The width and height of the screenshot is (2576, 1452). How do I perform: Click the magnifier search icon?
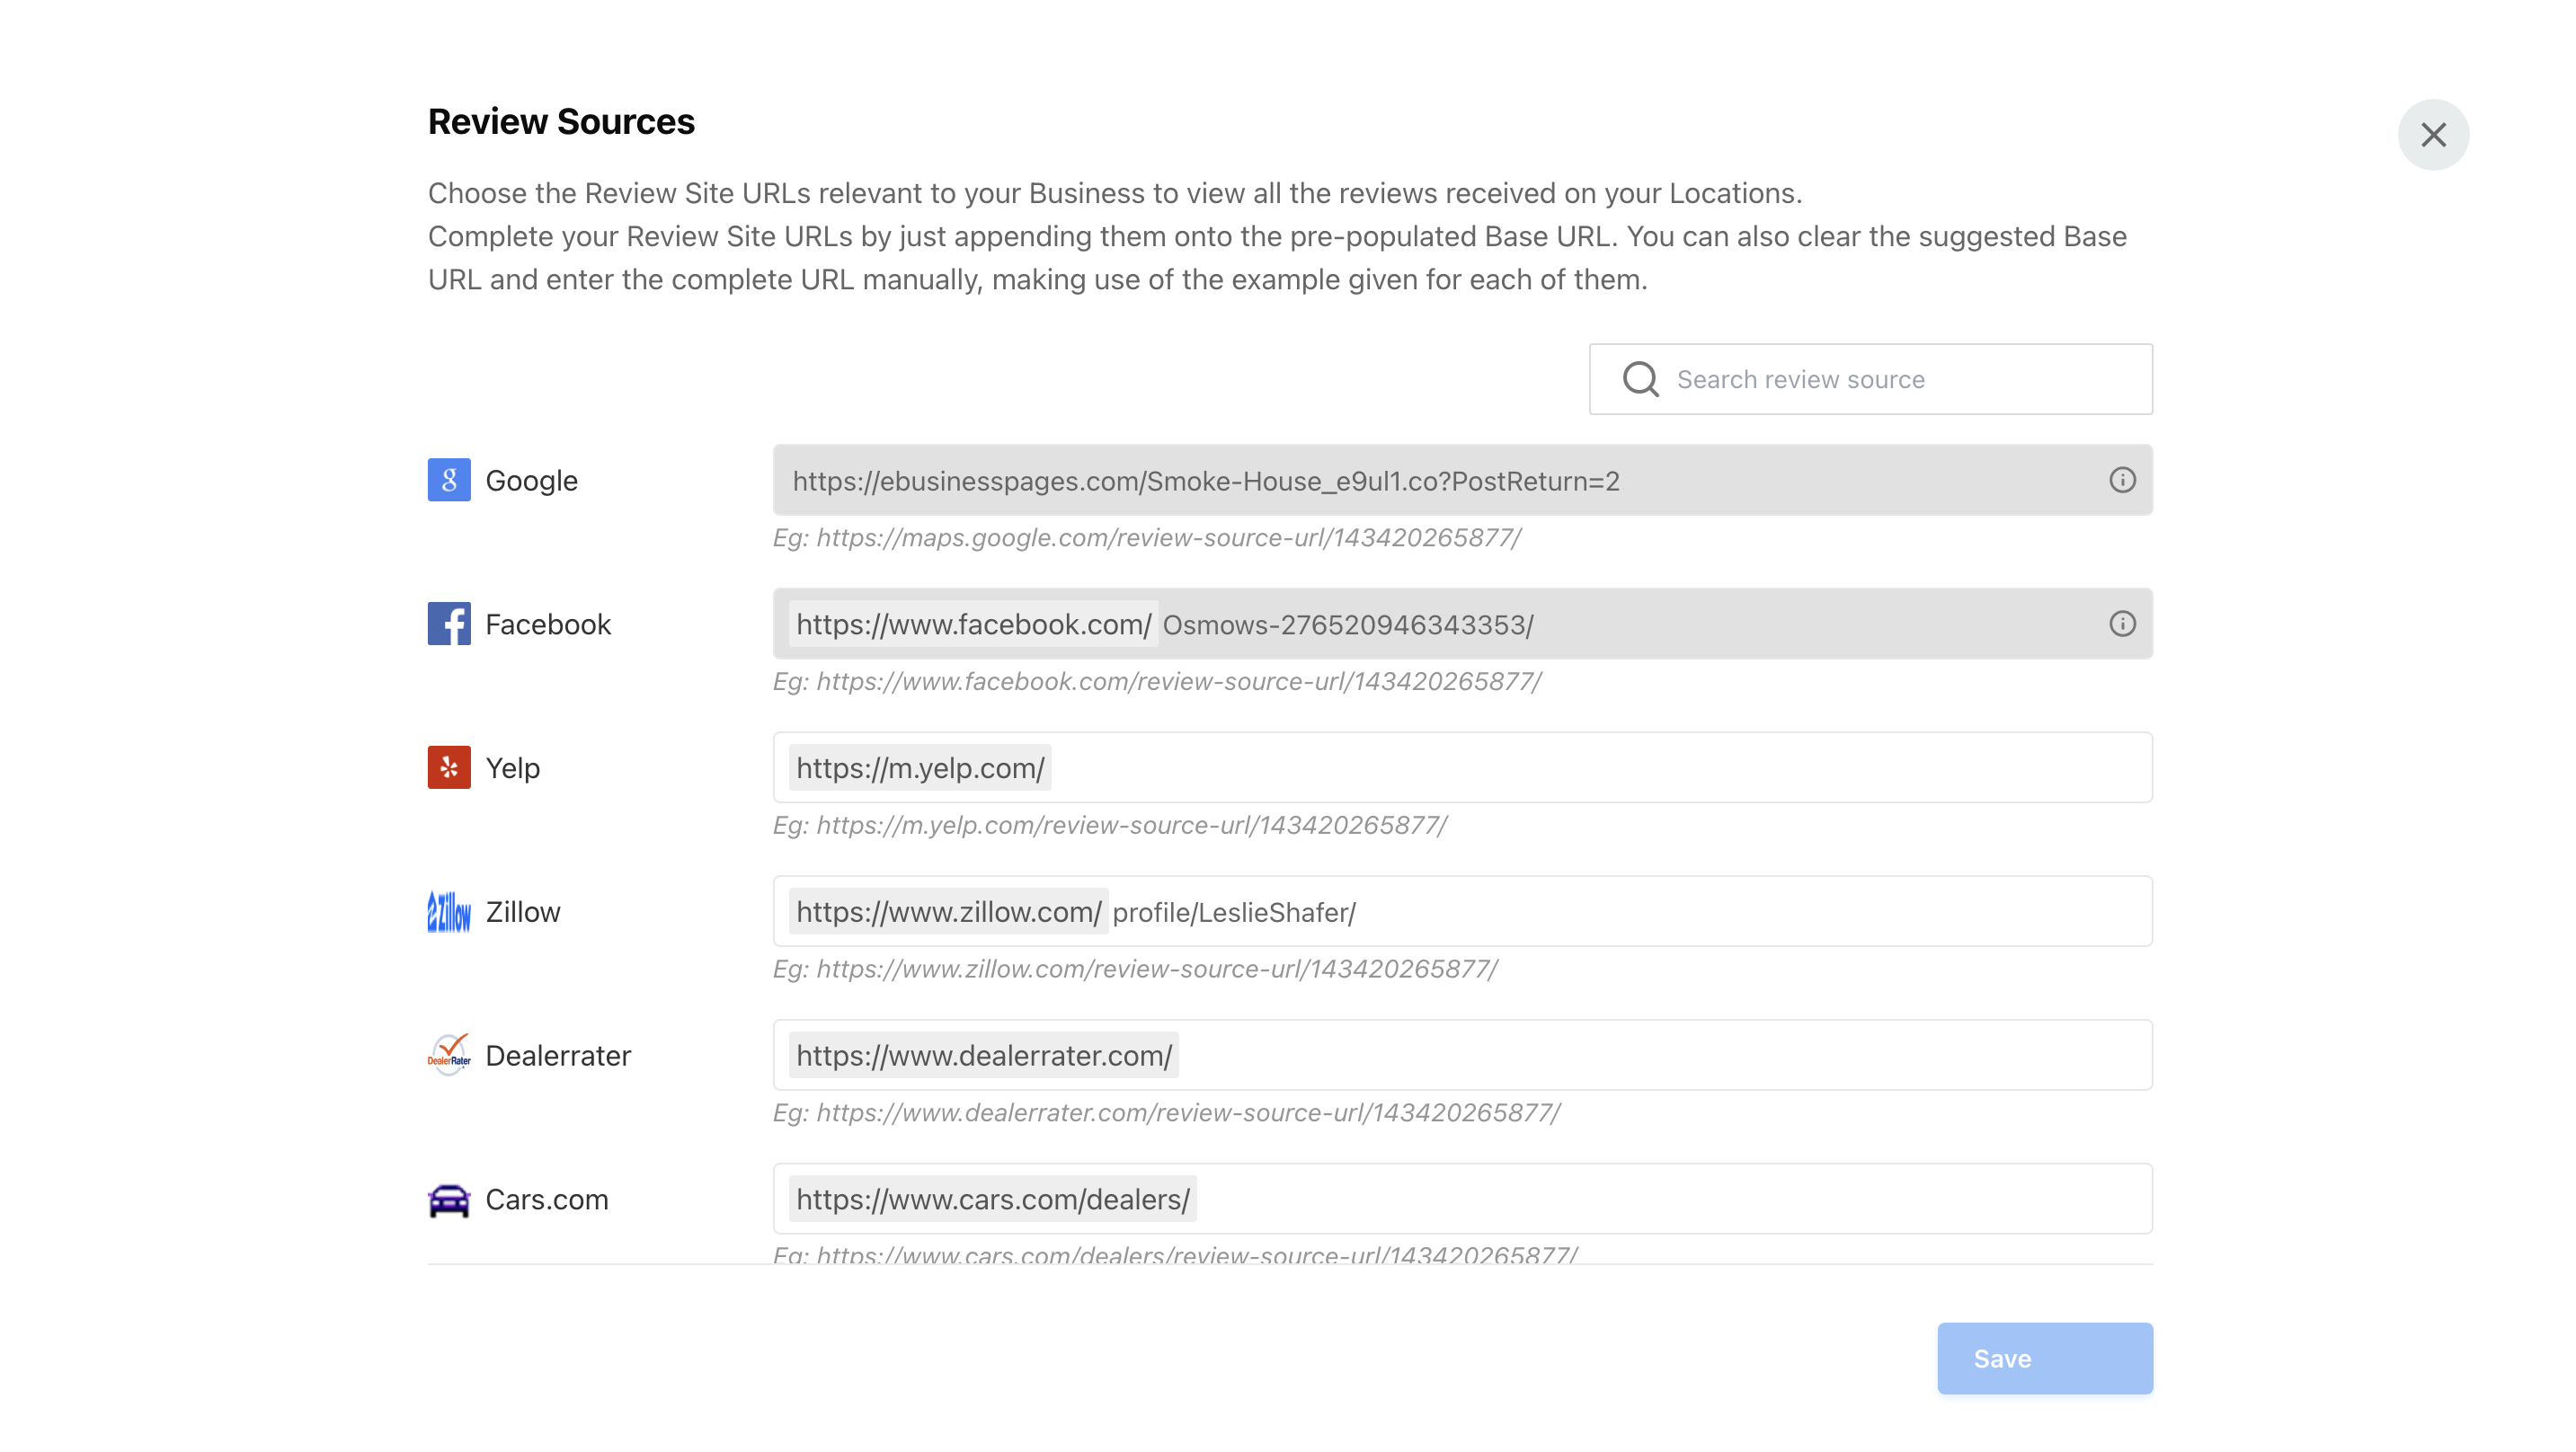point(1640,379)
